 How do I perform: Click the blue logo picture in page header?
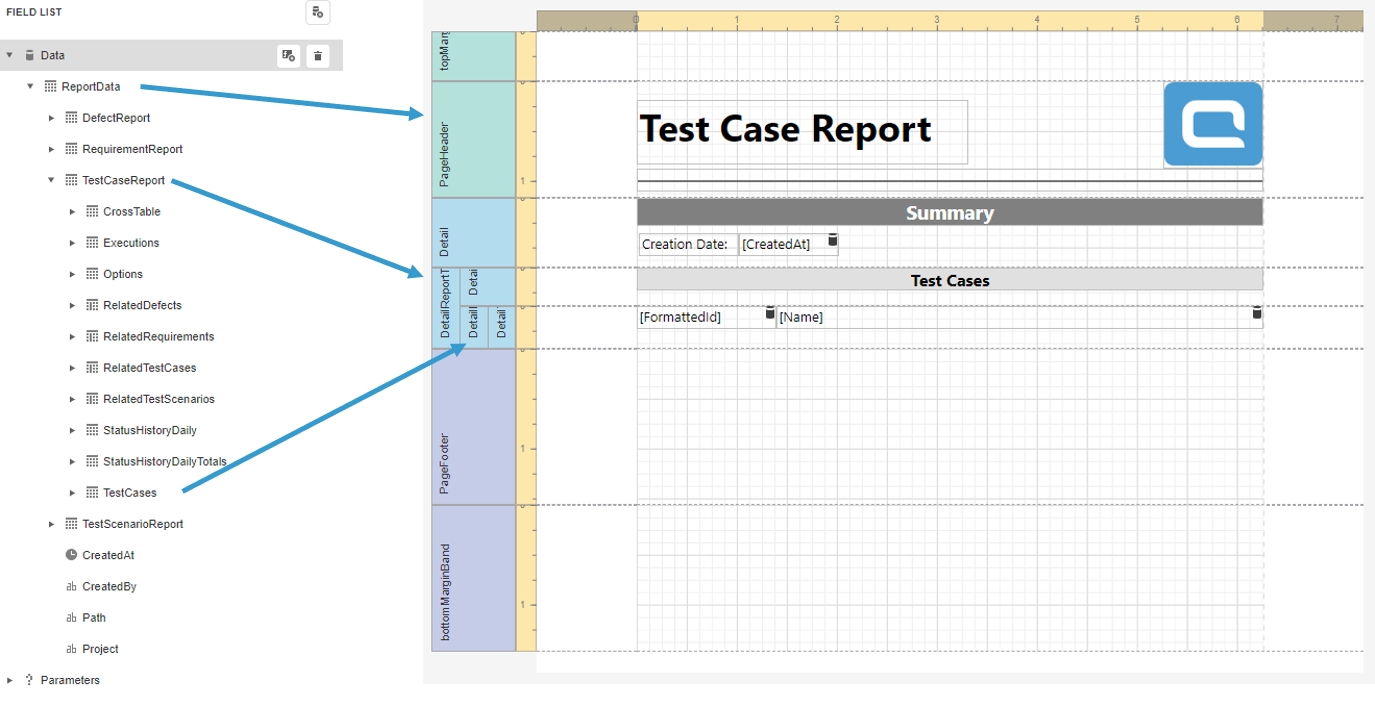[1212, 124]
